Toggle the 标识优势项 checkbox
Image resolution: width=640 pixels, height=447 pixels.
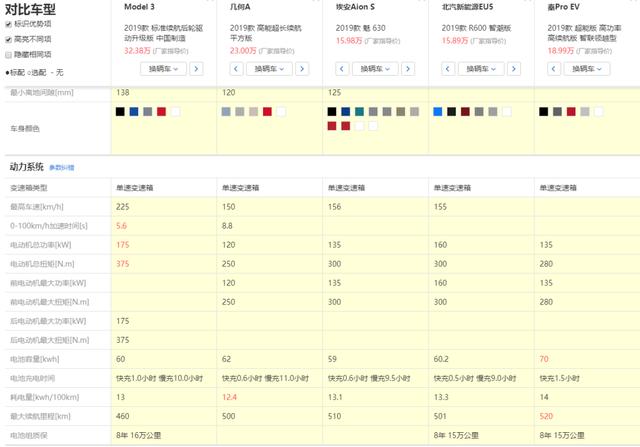9,23
